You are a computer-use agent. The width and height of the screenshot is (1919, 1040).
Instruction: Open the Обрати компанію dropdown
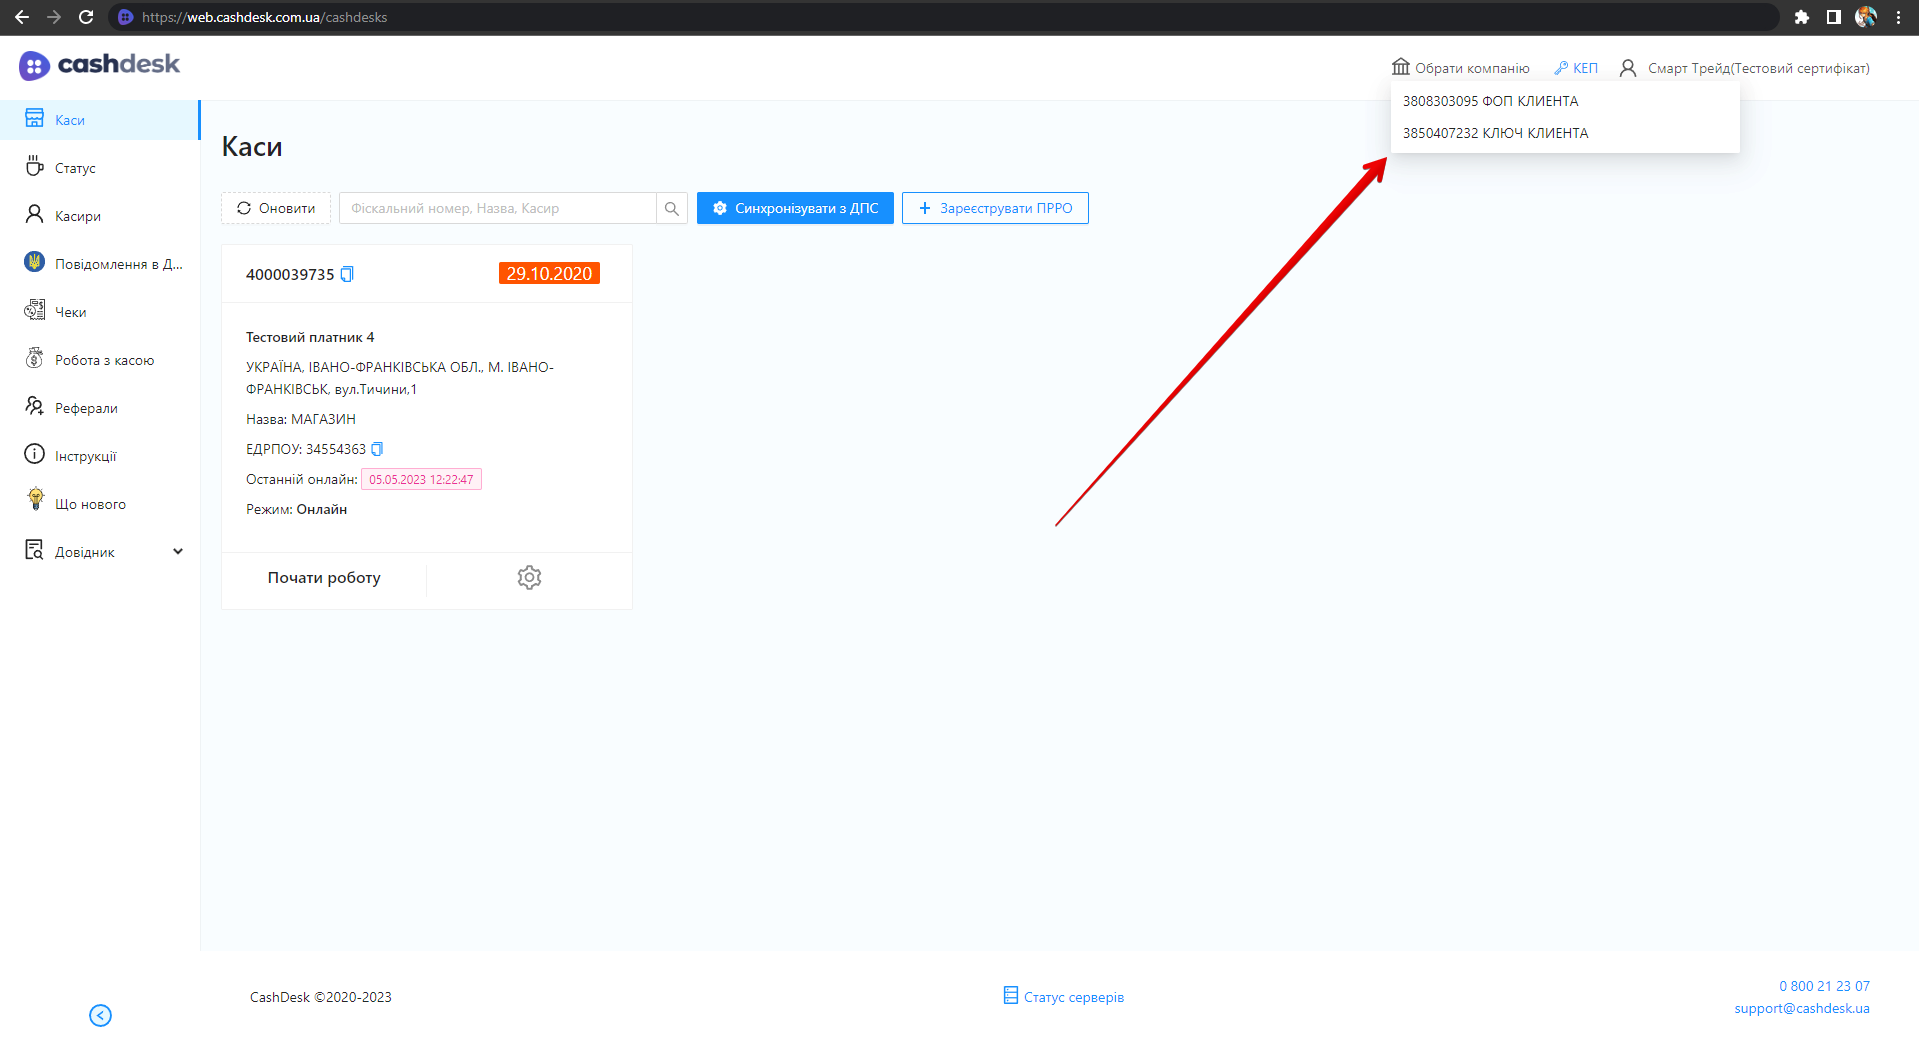pyautogui.click(x=1461, y=68)
